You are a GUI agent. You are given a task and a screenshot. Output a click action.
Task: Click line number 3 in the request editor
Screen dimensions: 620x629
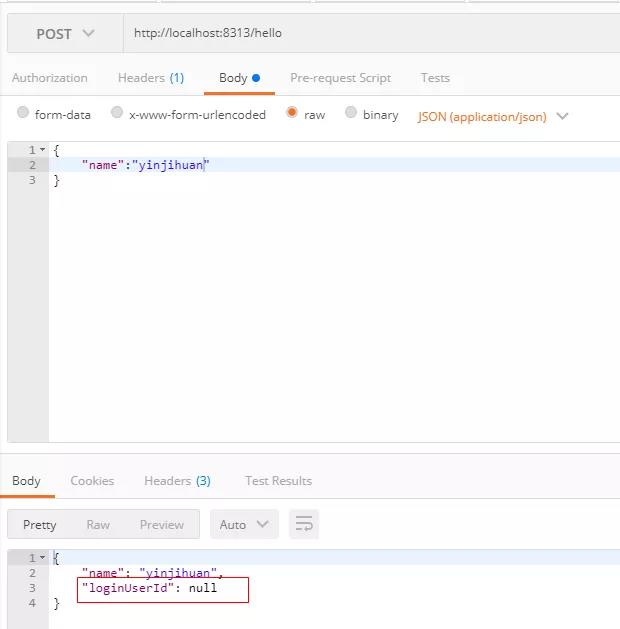click(x=32, y=180)
